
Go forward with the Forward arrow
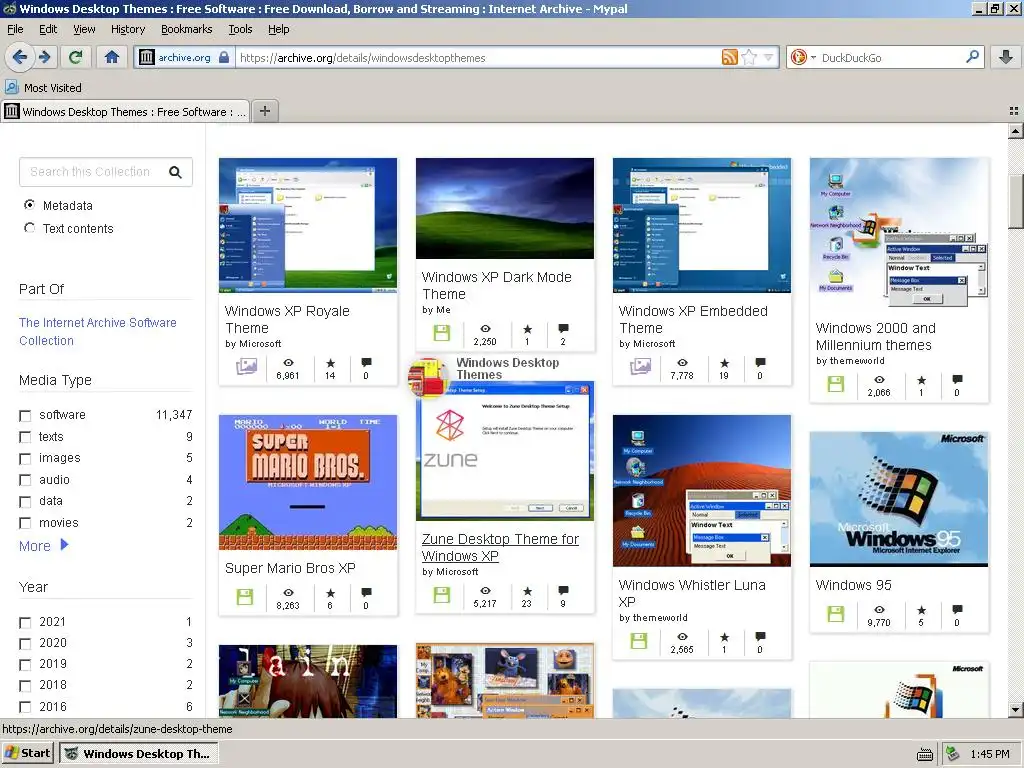point(44,57)
